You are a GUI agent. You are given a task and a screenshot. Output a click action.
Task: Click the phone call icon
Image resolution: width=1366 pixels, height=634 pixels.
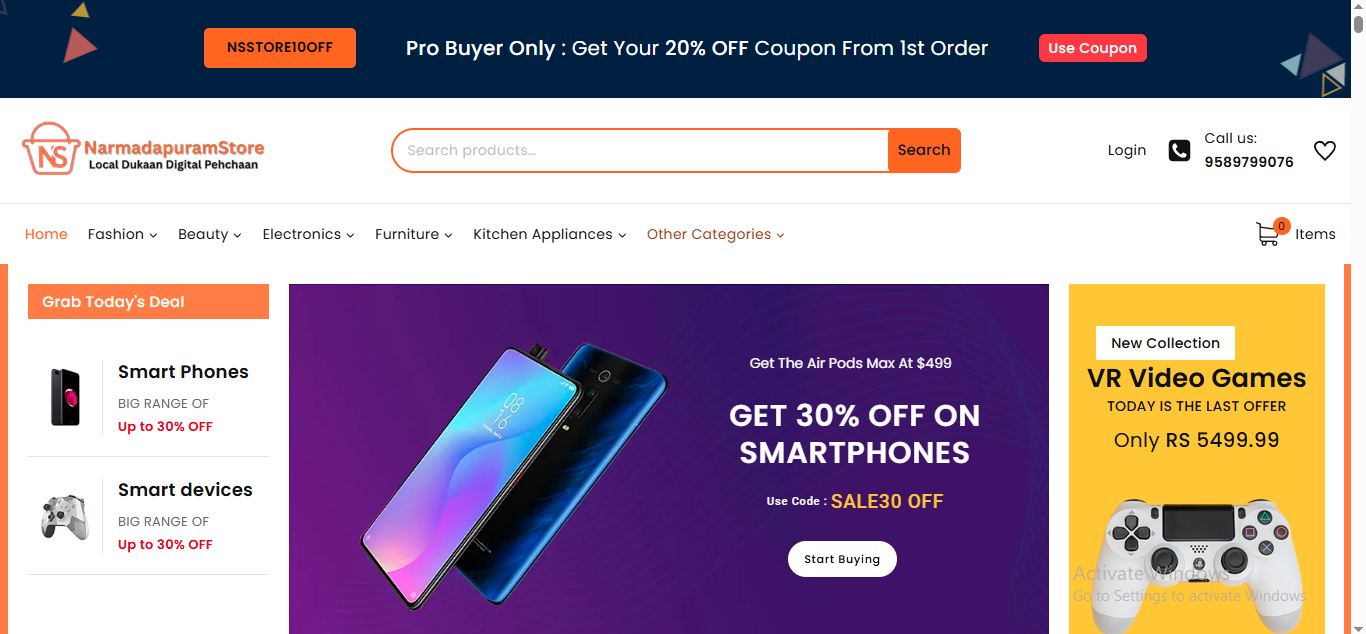click(x=1180, y=151)
